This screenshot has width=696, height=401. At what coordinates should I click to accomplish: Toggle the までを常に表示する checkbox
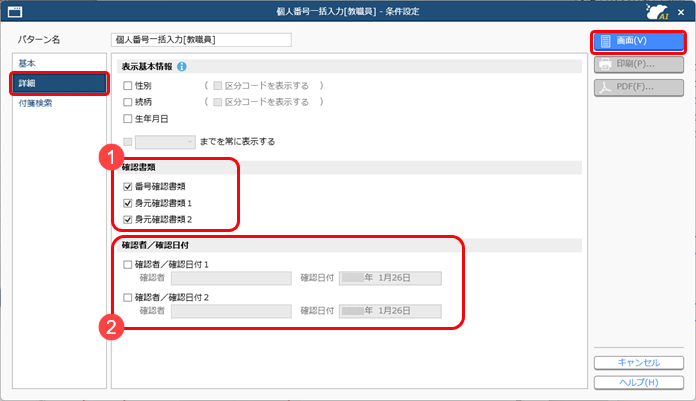point(128,142)
